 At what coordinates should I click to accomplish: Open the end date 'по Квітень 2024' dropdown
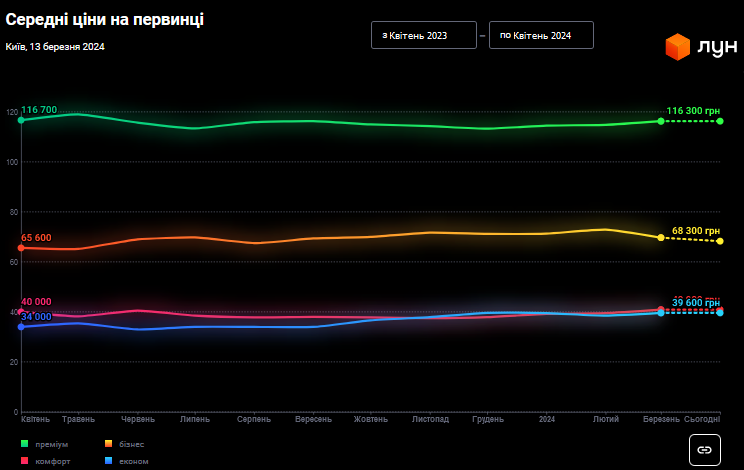pos(540,35)
